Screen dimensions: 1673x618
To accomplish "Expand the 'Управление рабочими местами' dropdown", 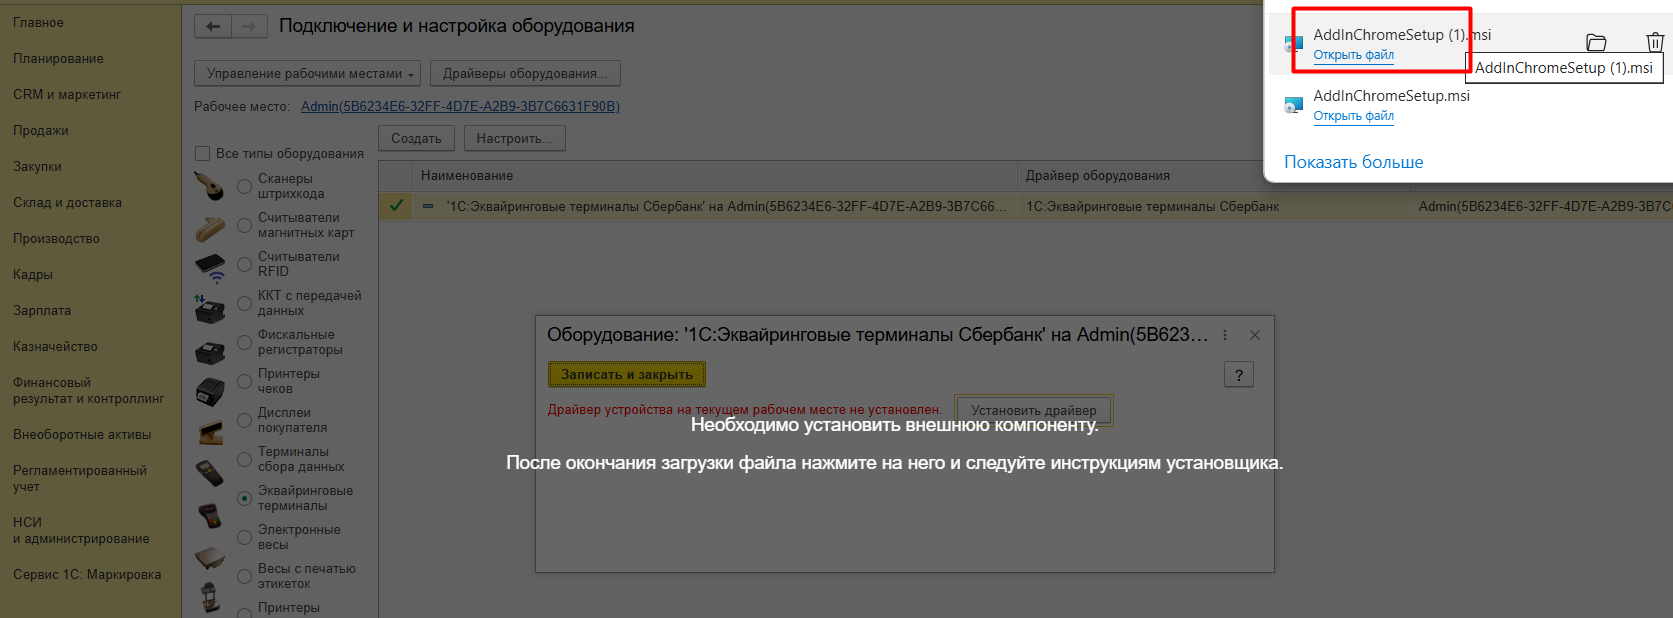I will (308, 74).
